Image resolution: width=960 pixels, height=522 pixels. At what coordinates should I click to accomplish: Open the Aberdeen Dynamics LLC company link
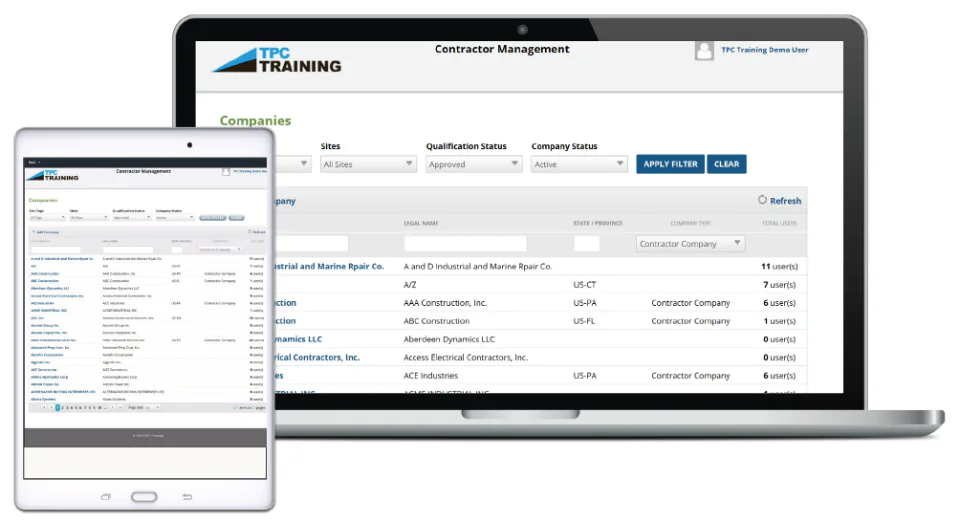[x=298, y=339]
